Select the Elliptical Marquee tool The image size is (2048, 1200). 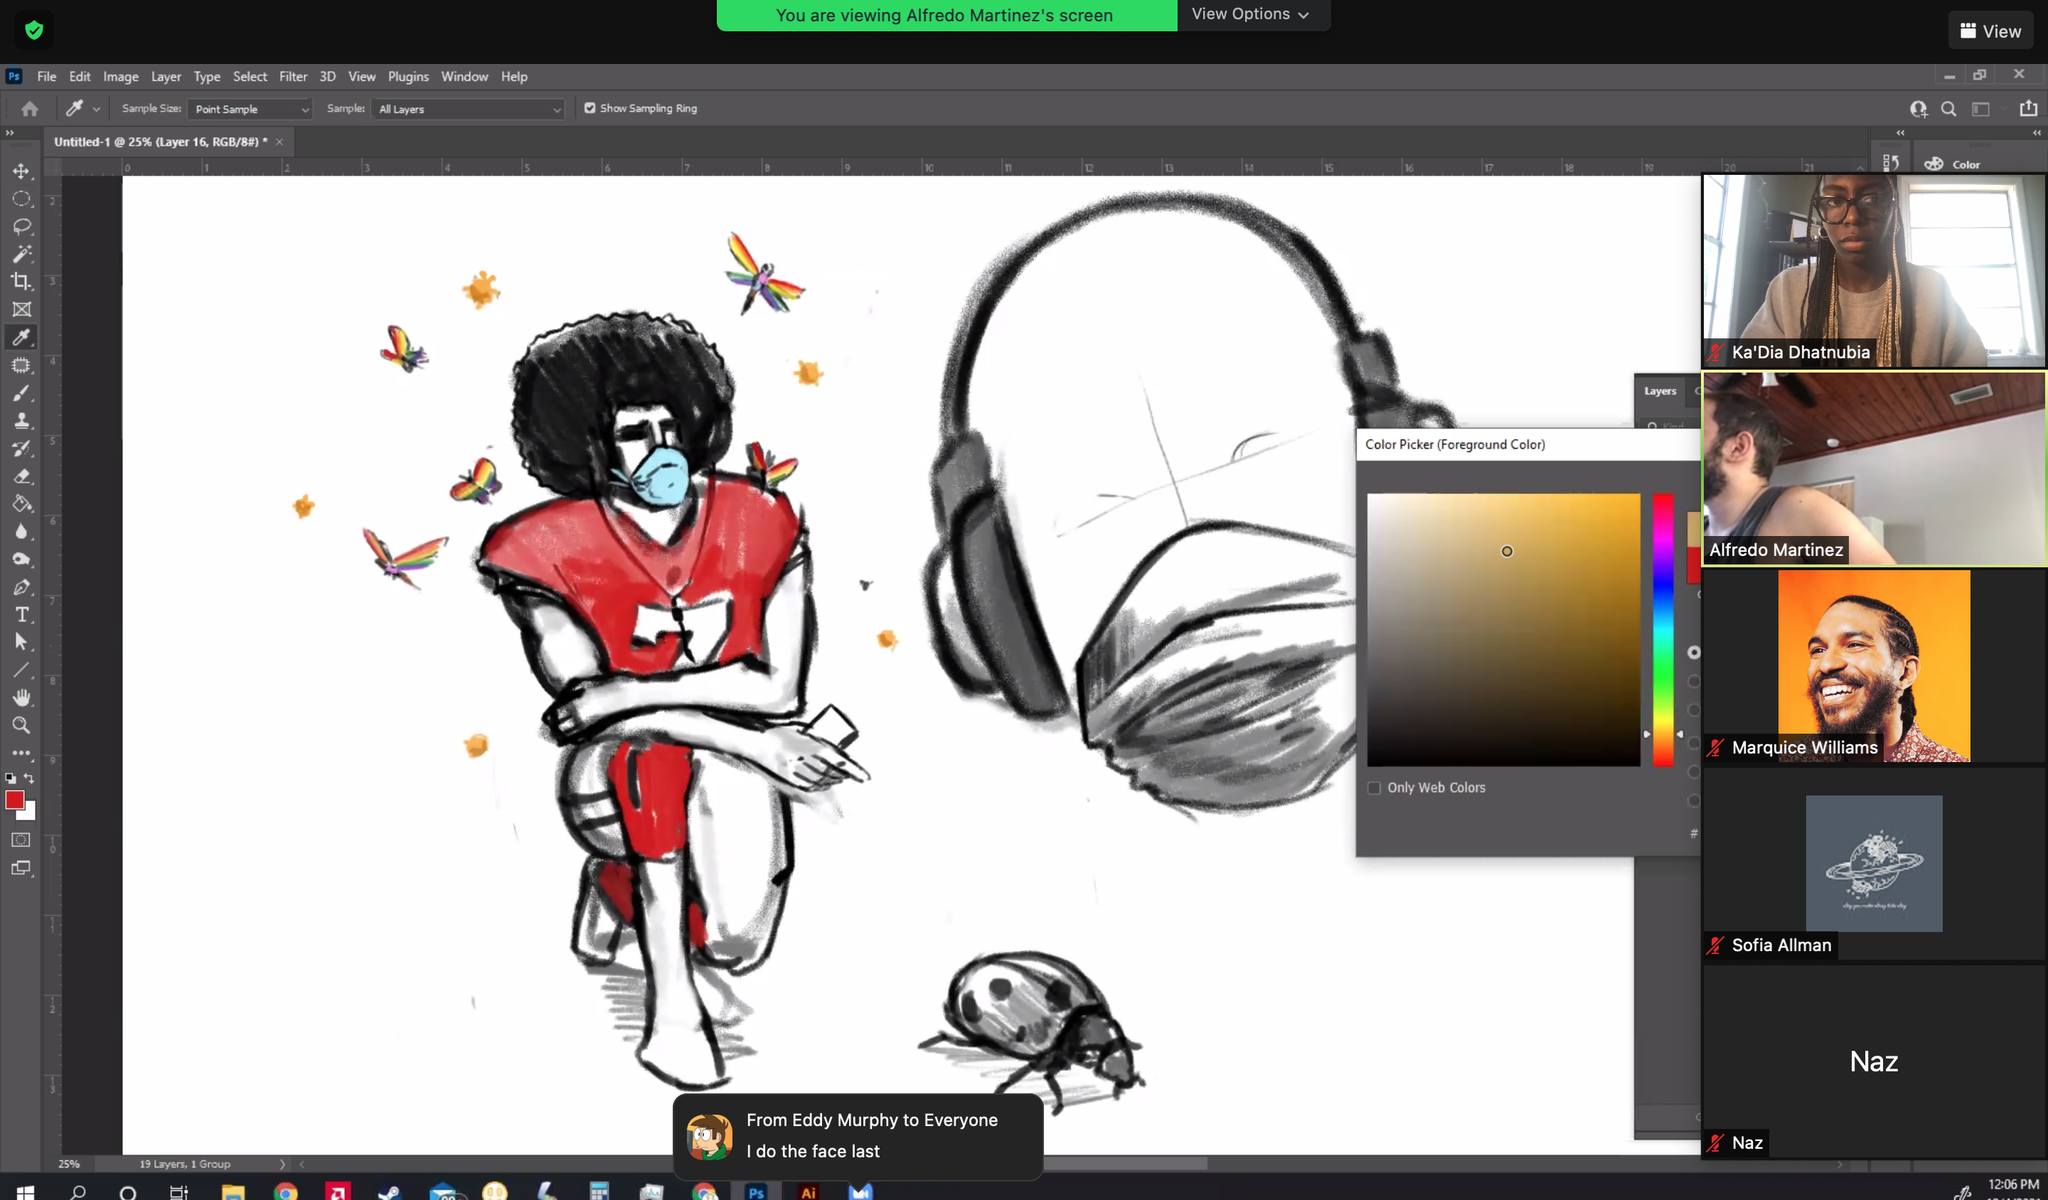point(21,199)
